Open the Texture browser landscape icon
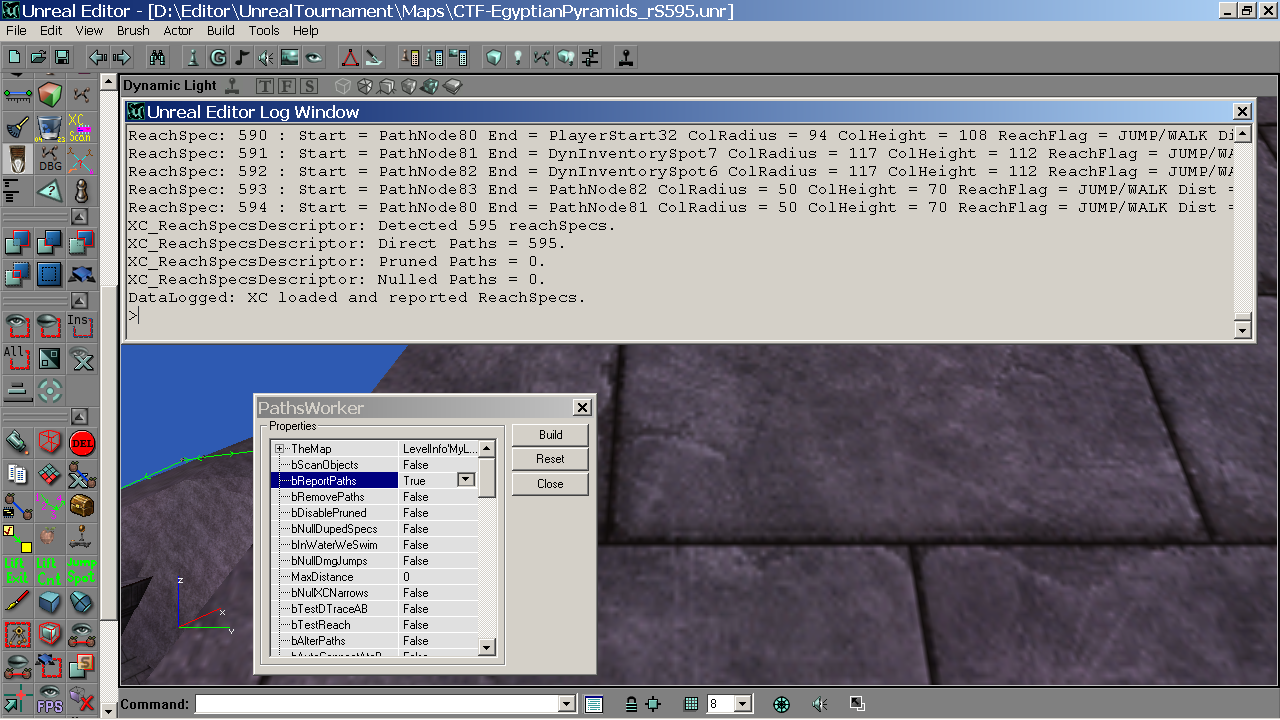Image resolution: width=1280 pixels, height=720 pixels. pos(290,57)
